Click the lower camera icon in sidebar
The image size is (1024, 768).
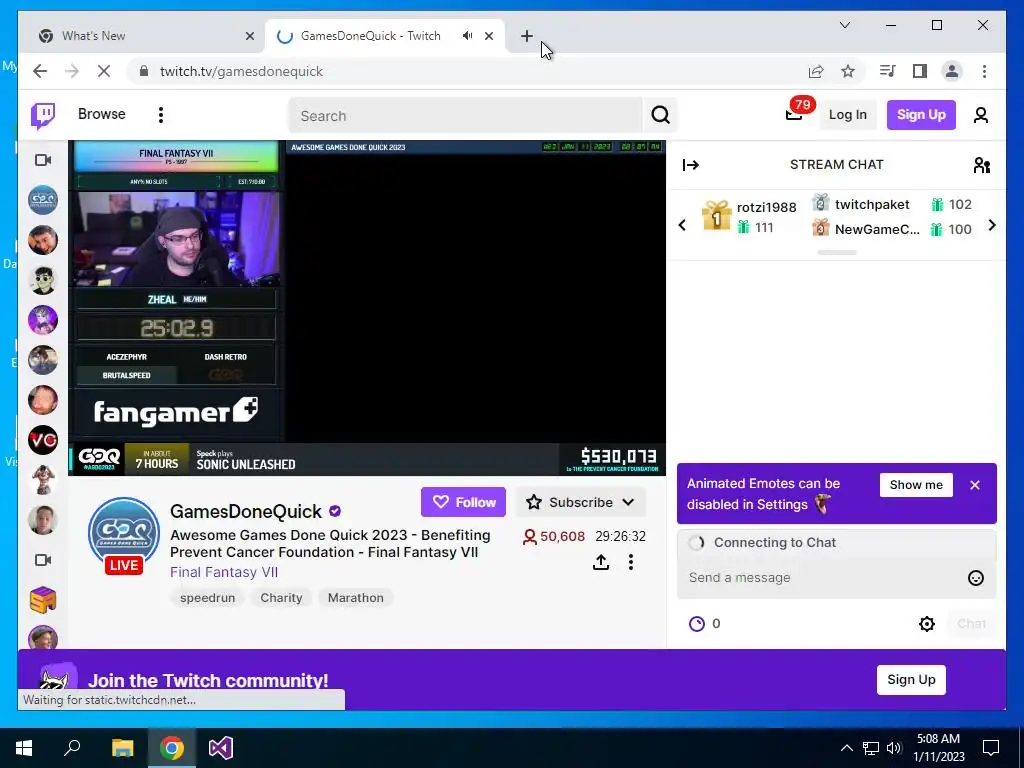click(x=43, y=560)
